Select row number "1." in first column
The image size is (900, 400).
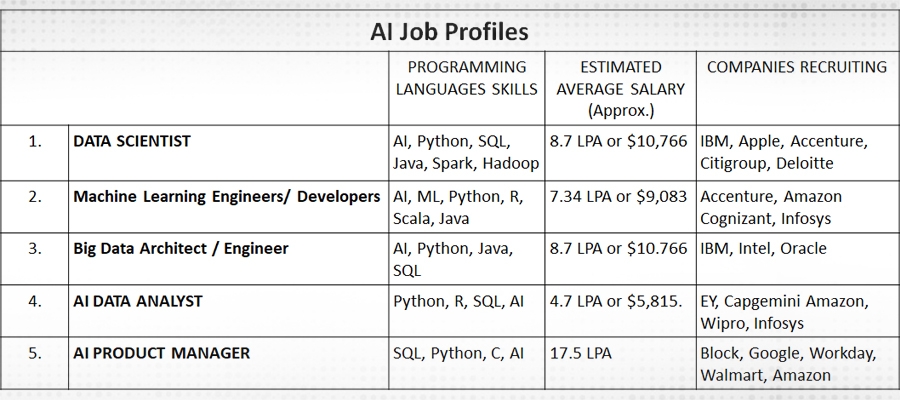point(35,141)
